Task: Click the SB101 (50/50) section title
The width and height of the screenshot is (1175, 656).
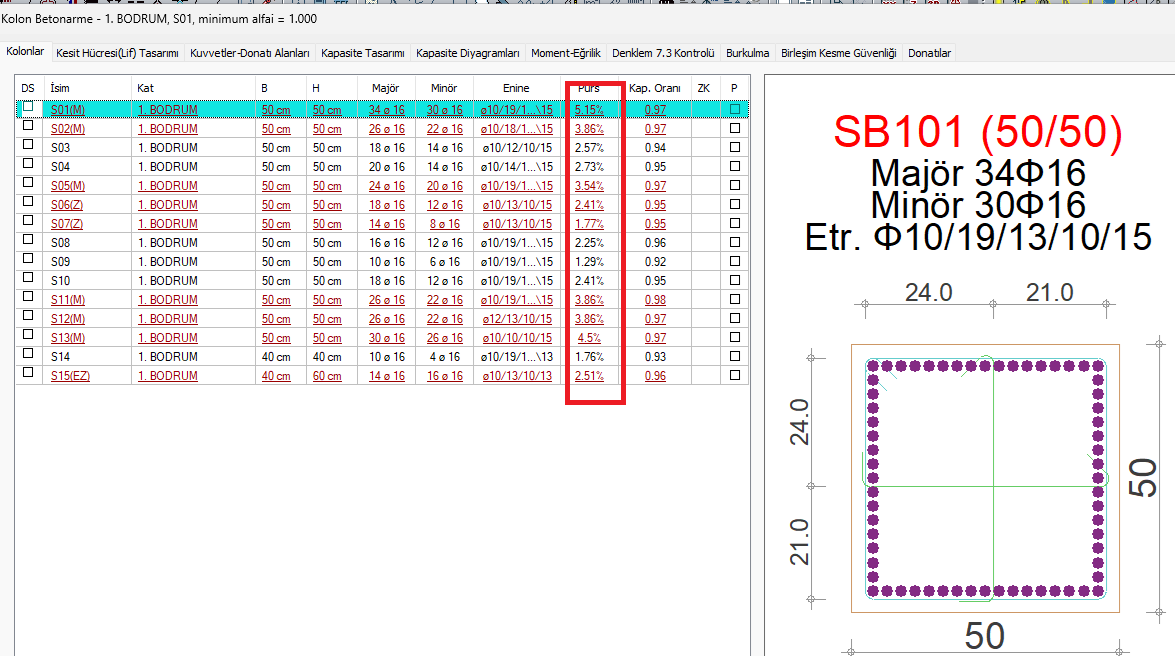Action: point(978,132)
